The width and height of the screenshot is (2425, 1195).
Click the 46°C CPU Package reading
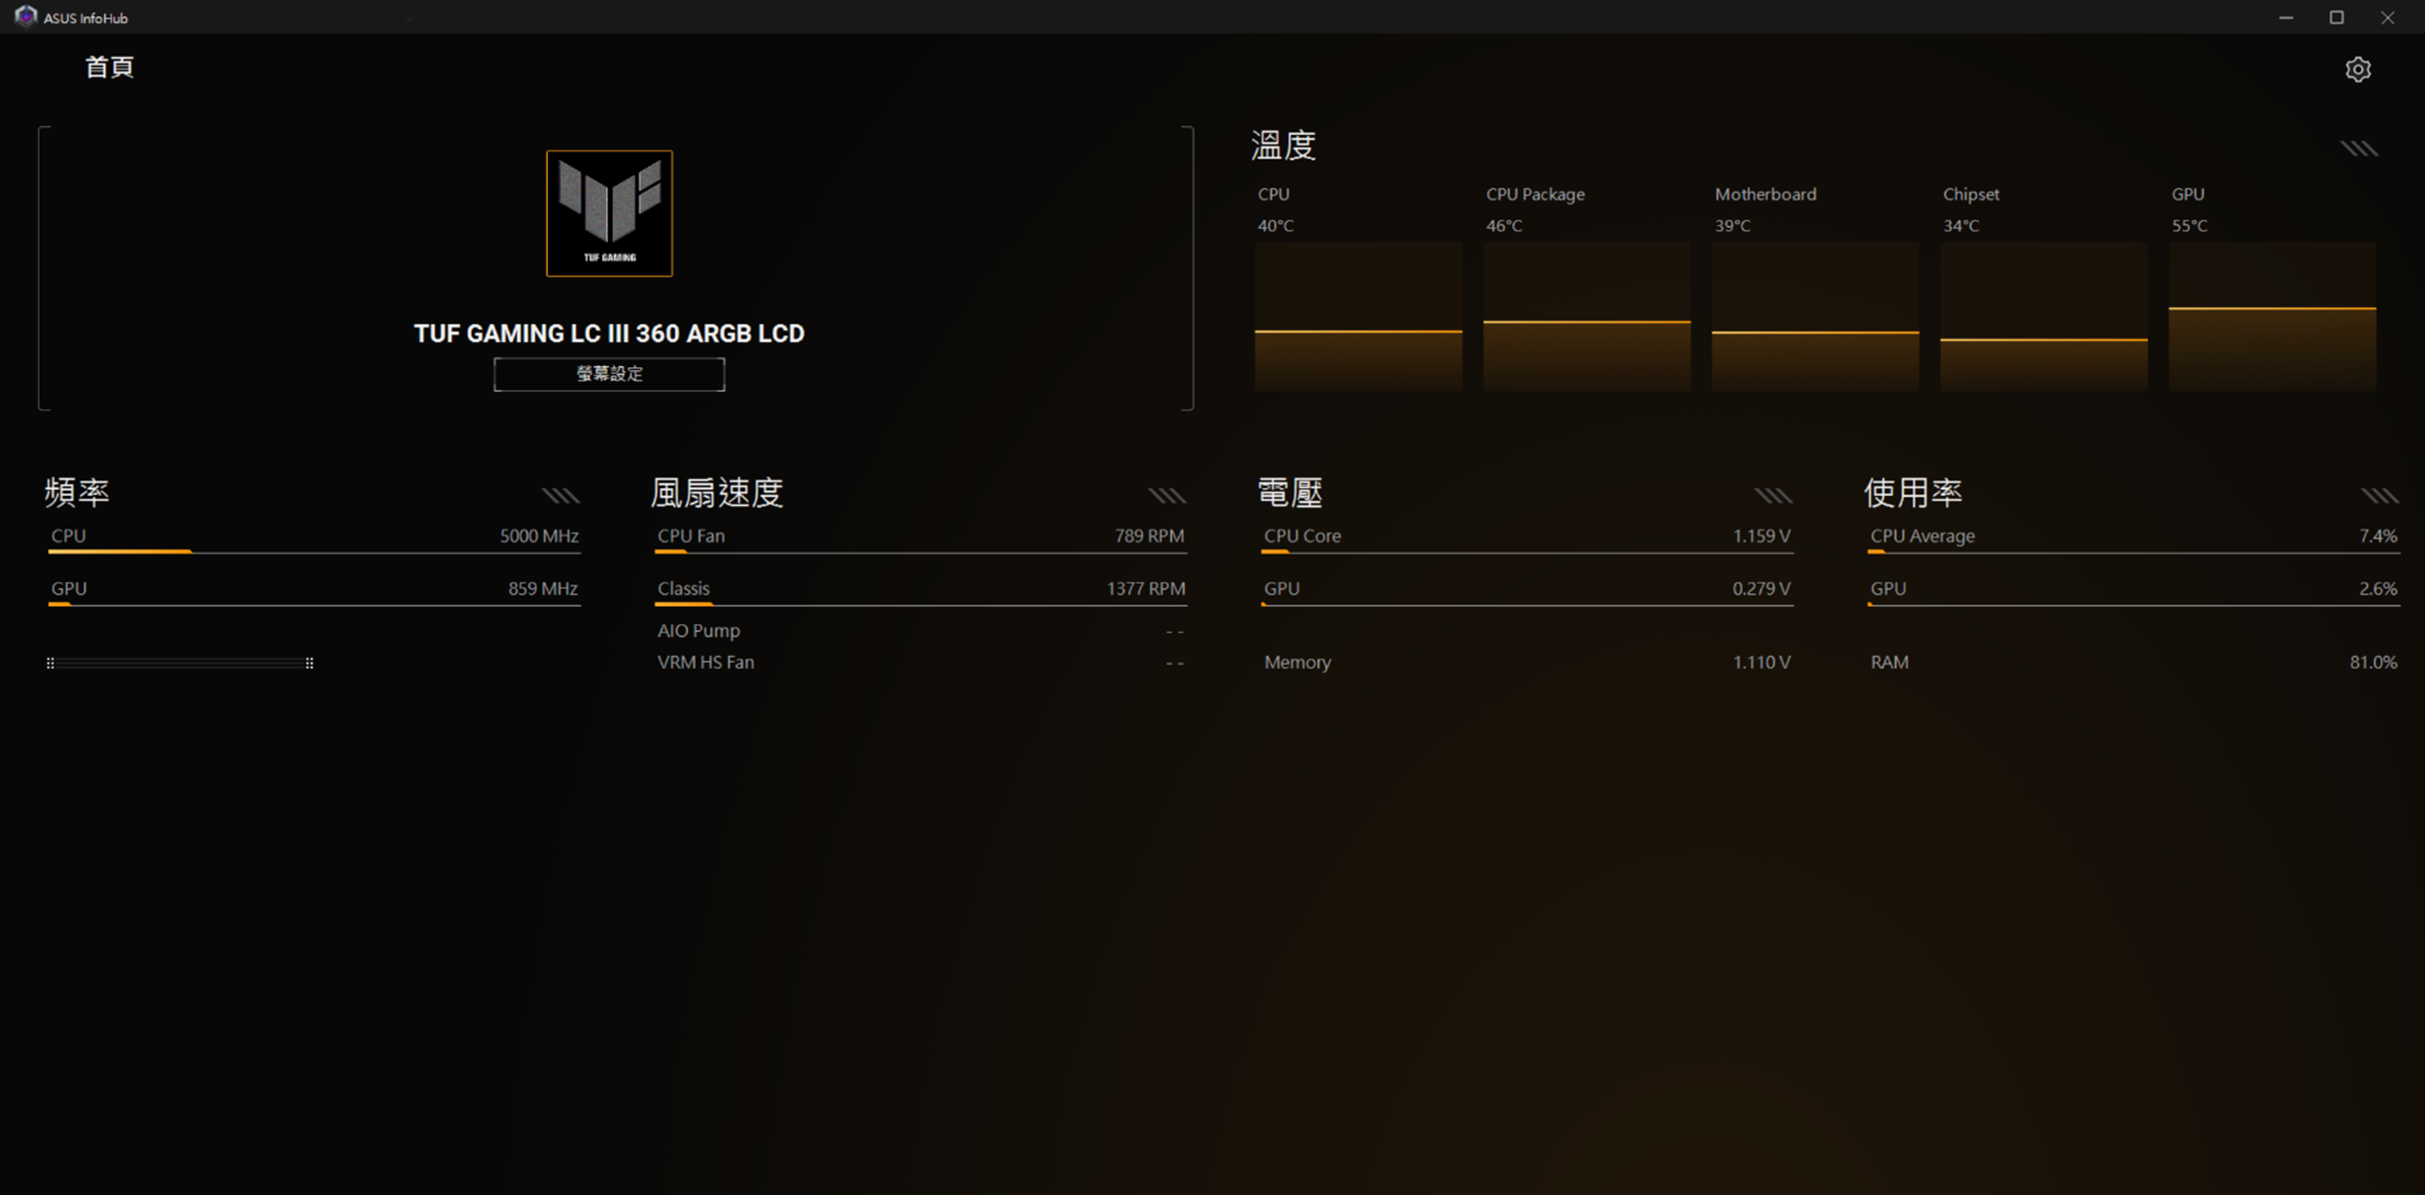point(1504,226)
